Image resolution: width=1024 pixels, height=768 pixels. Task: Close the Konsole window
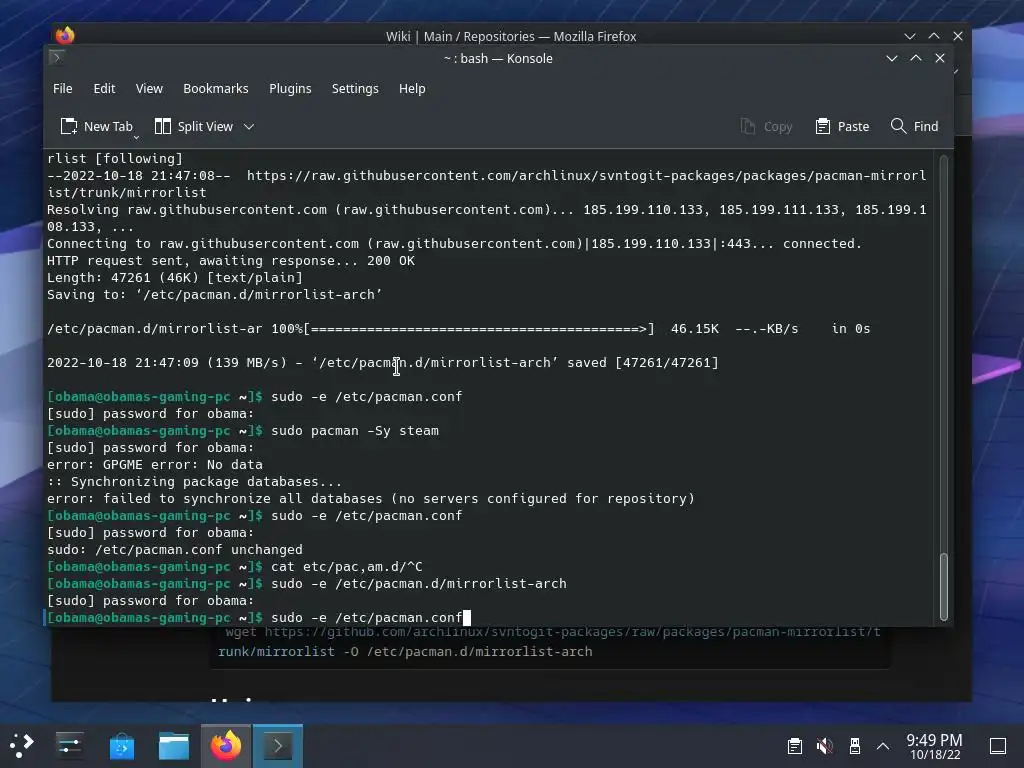[x=940, y=58]
